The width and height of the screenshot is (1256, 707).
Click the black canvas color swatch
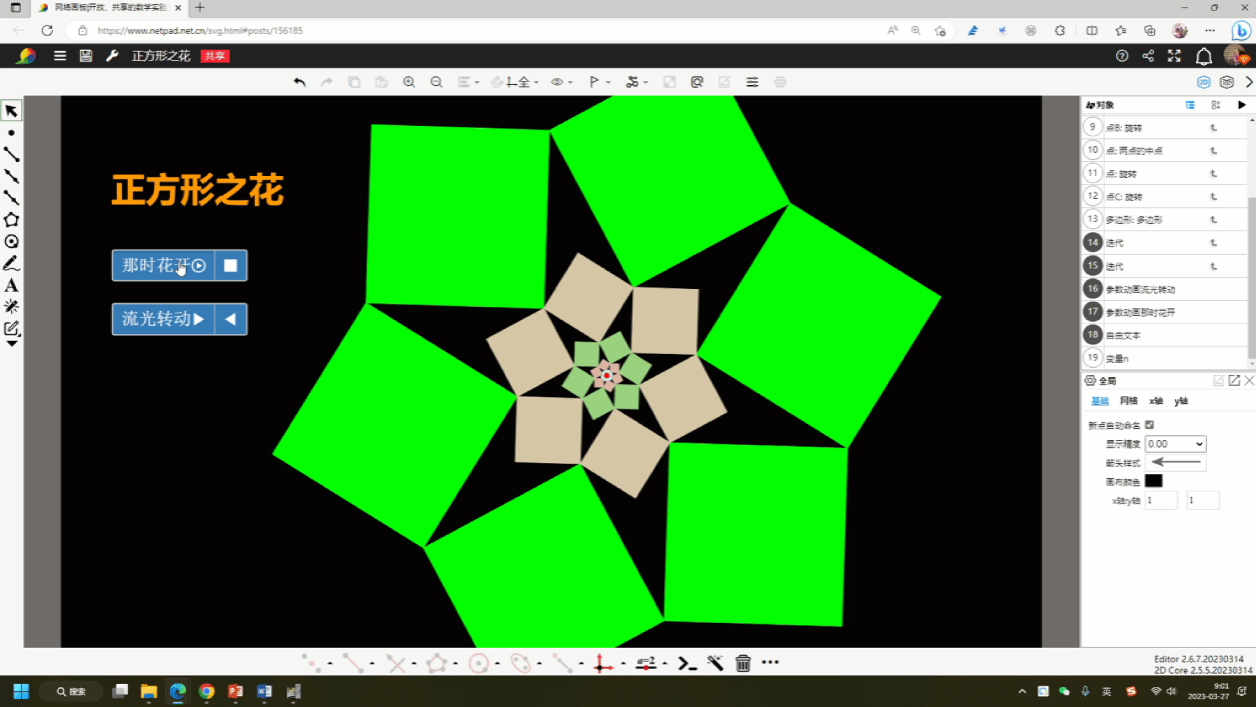[1154, 481]
